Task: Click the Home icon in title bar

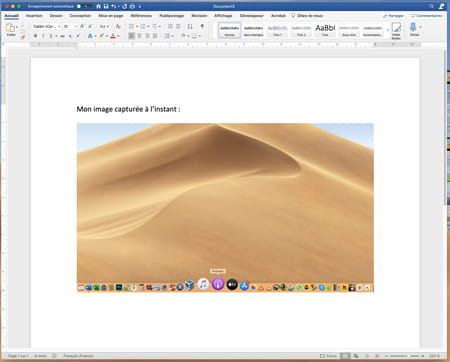Action: [x=98, y=6]
